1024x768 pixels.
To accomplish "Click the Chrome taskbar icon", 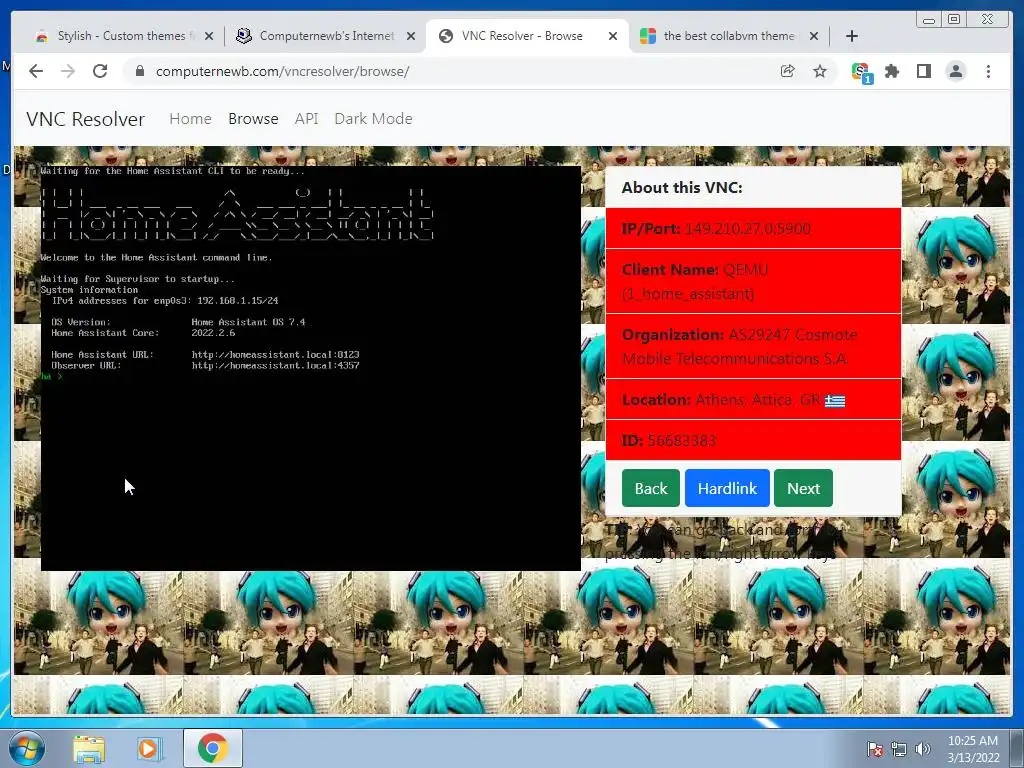I will coord(212,748).
